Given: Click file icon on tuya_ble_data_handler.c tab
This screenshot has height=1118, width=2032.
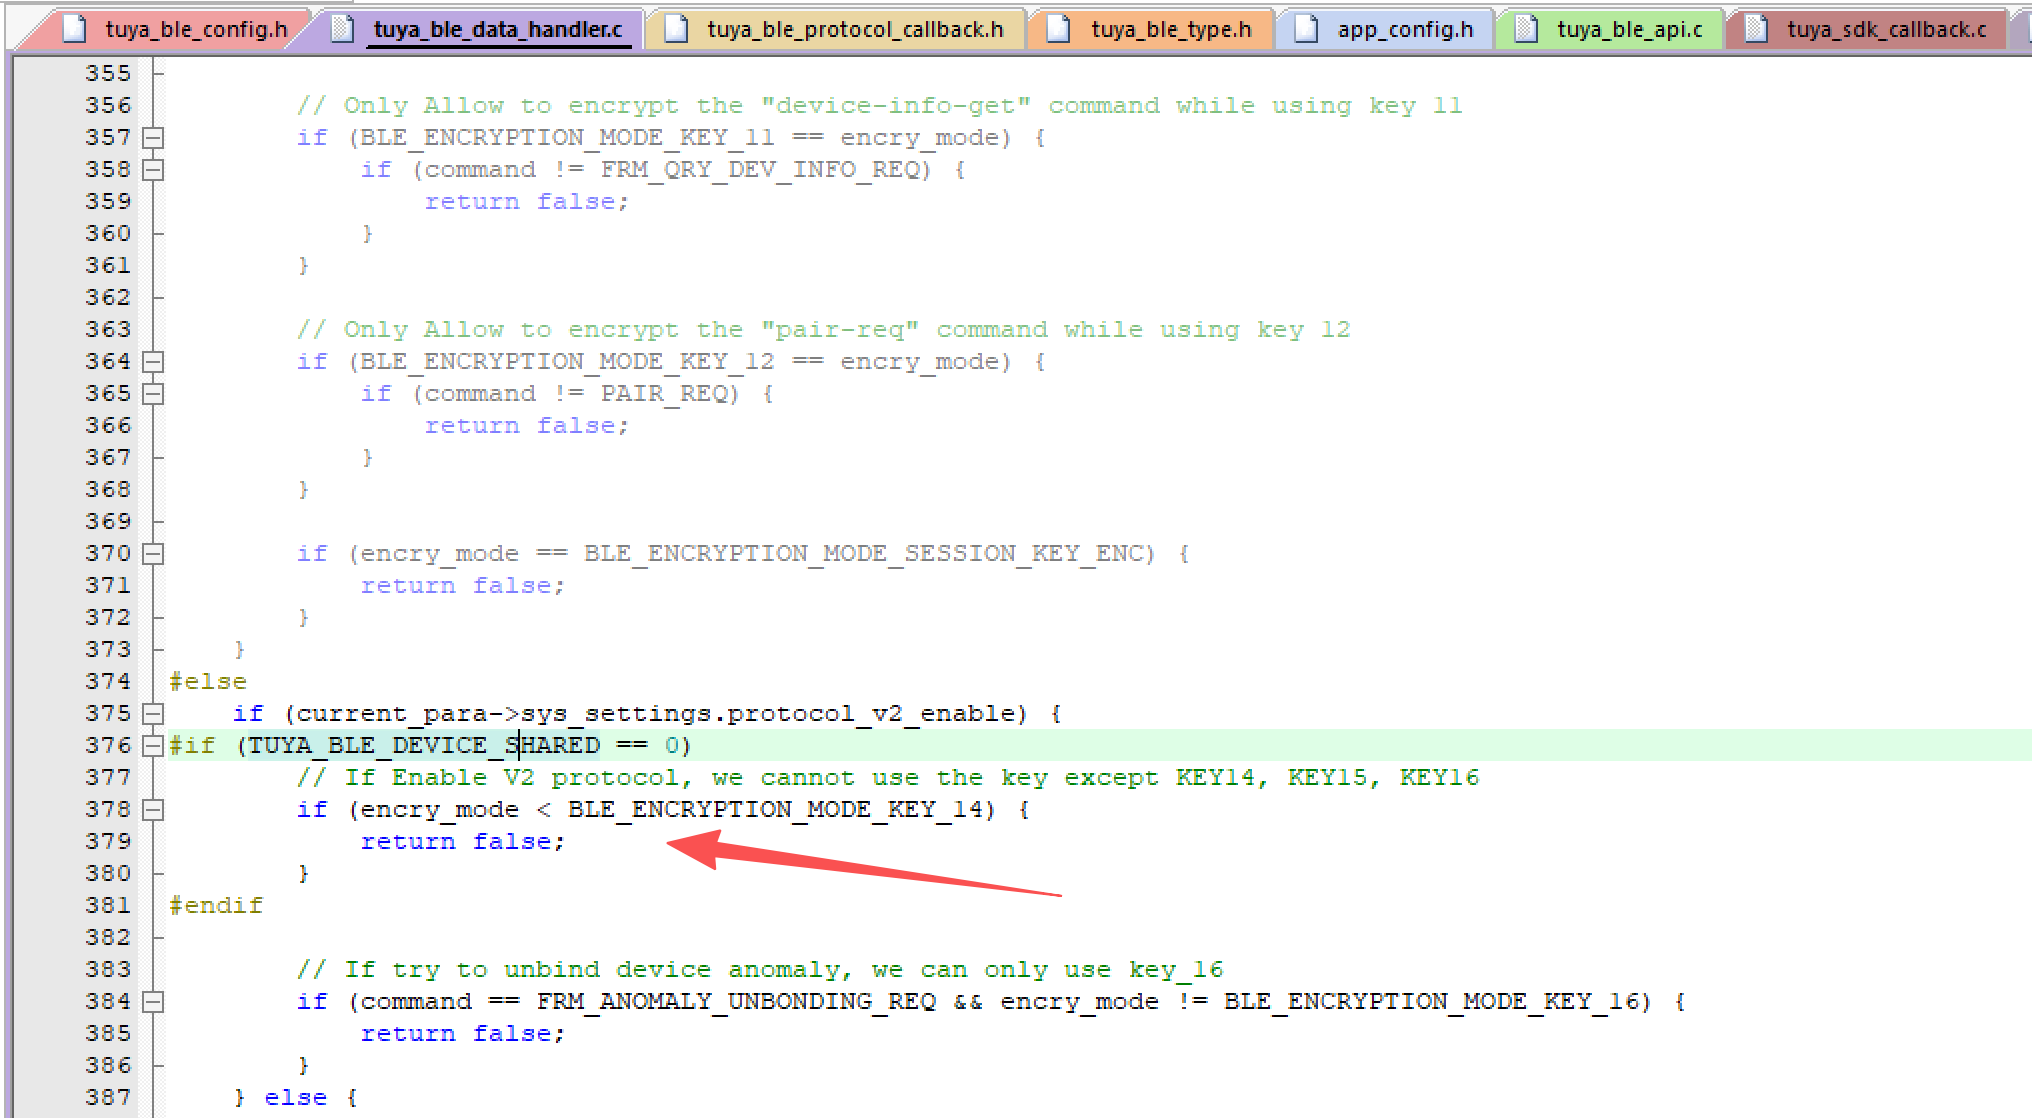Looking at the screenshot, I should pyautogui.click(x=342, y=29).
